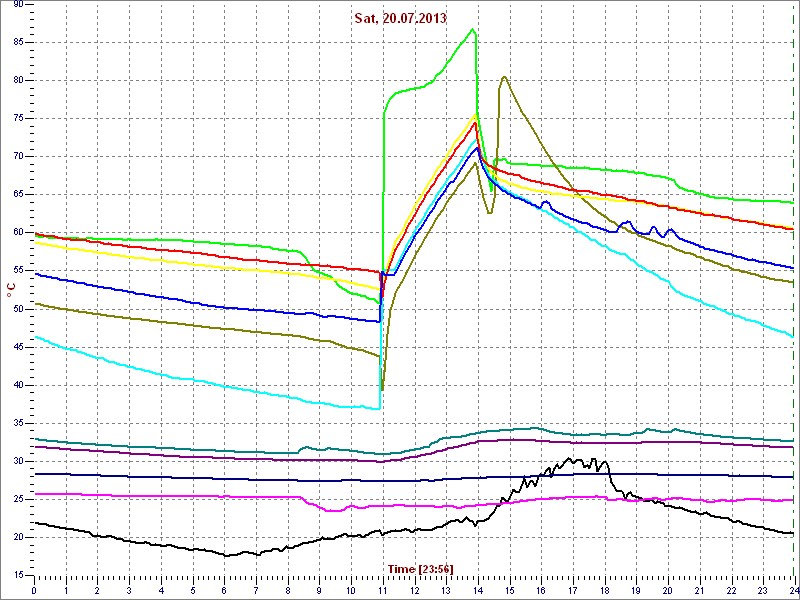Click hour 14 on the time axis
Screen dimensions: 800x600
(478, 590)
